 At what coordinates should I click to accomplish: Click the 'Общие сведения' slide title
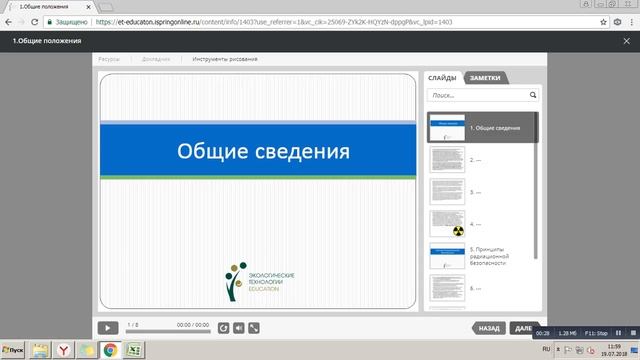tap(263, 151)
